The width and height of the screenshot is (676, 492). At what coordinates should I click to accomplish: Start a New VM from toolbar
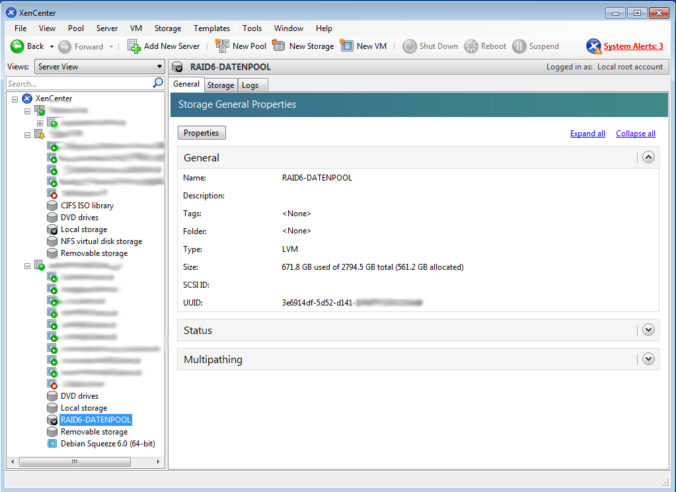pos(364,46)
